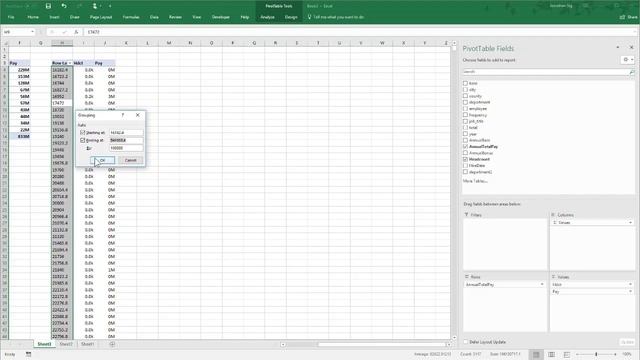The width and height of the screenshot is (640, 360).
Task: Open the Hdct field dropdown in Values area
Action: [630, 284]
